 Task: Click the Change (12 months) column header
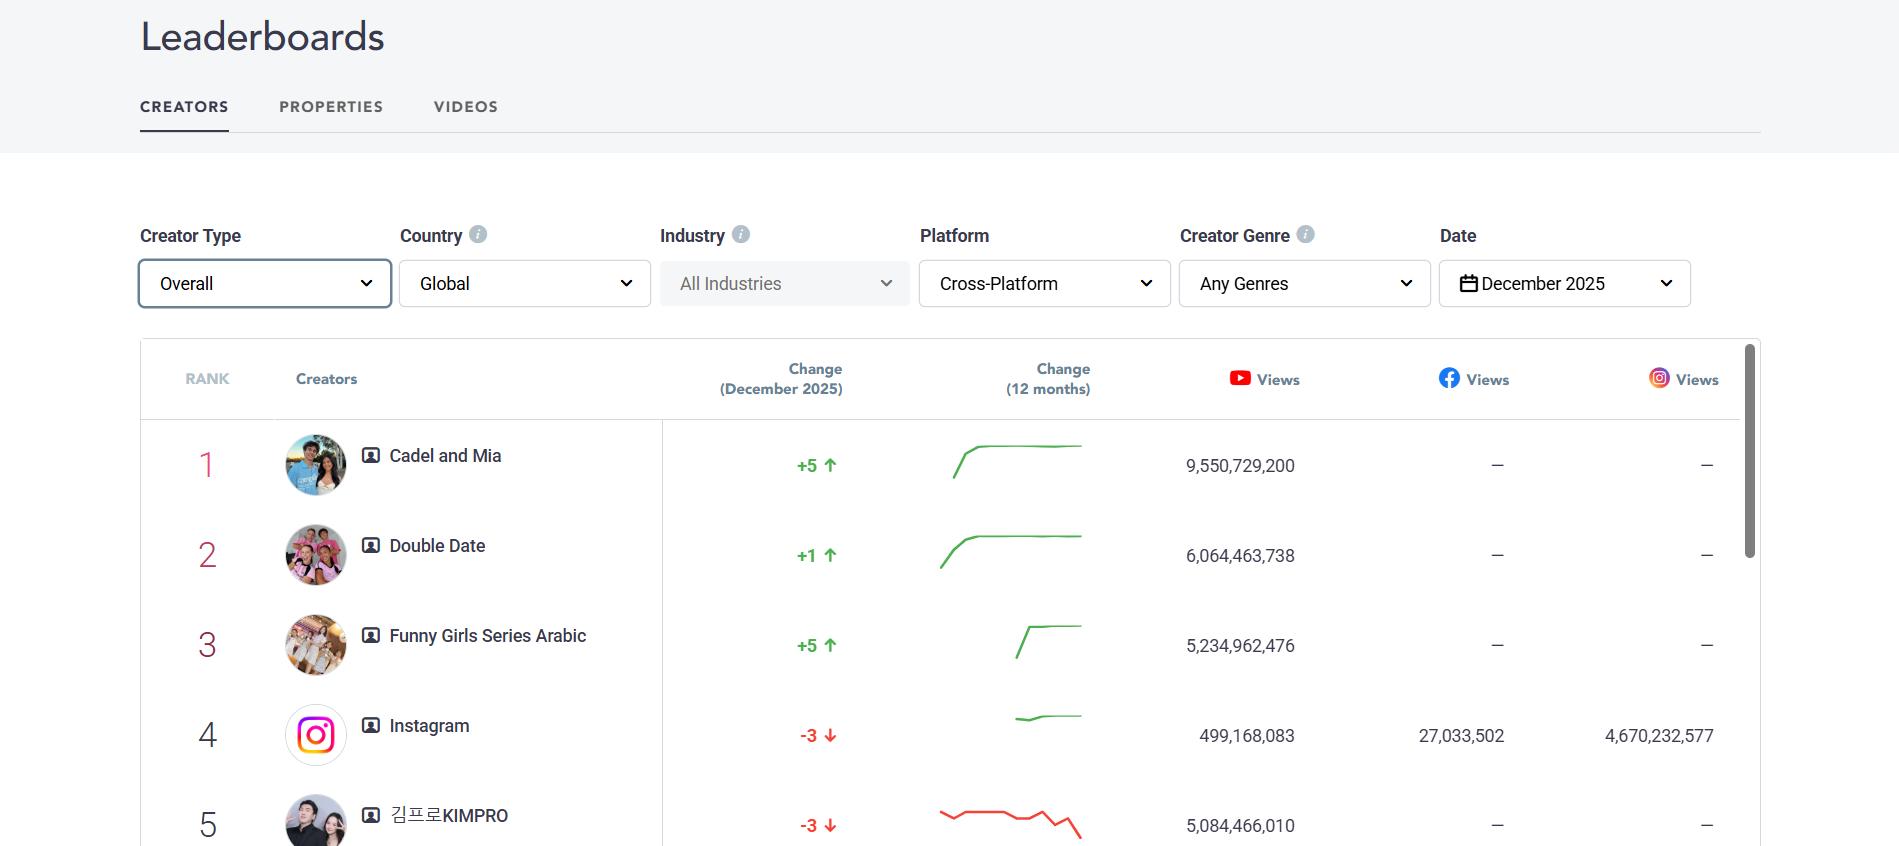point(1048,379)
